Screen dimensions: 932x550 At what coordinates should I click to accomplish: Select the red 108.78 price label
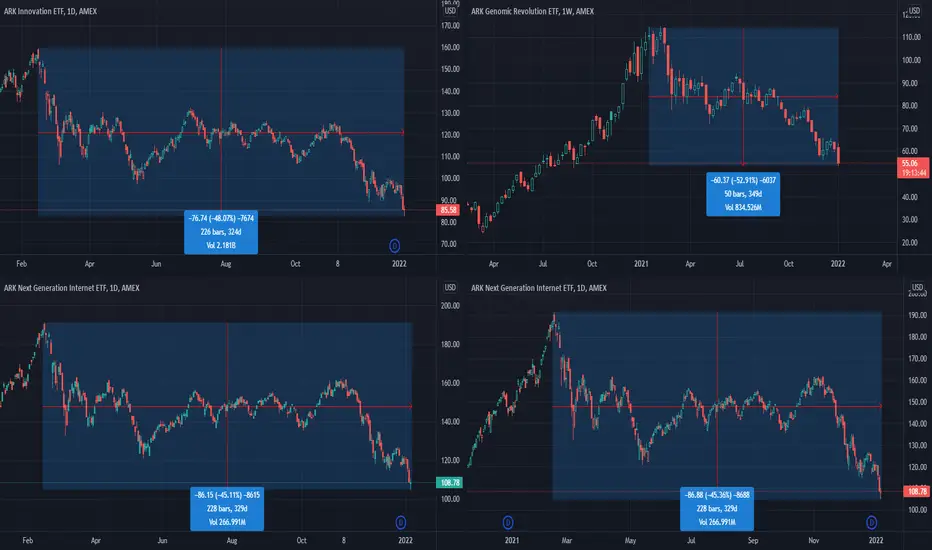click(x=916, y=491)
